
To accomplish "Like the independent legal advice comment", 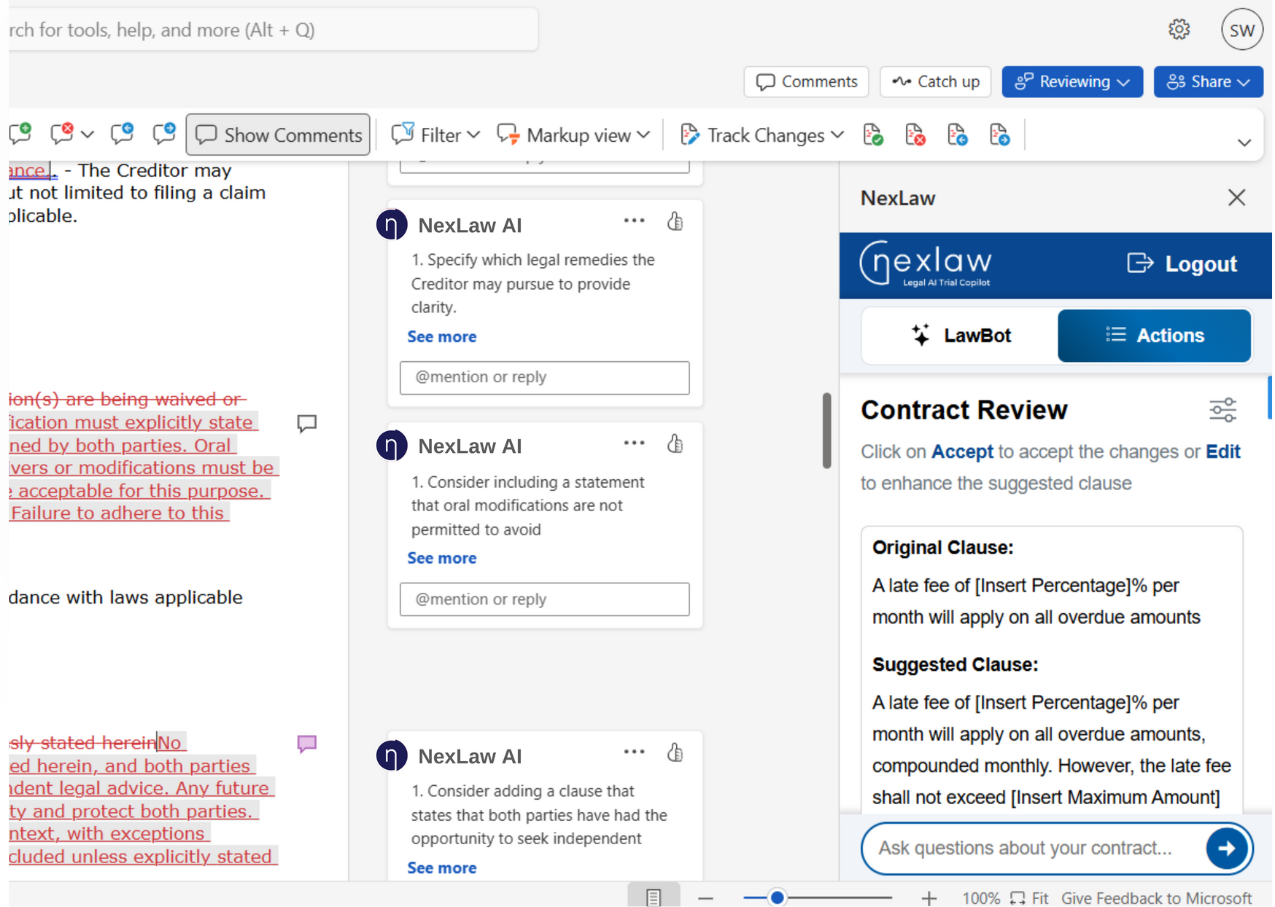I will click(x=675, y=752).
